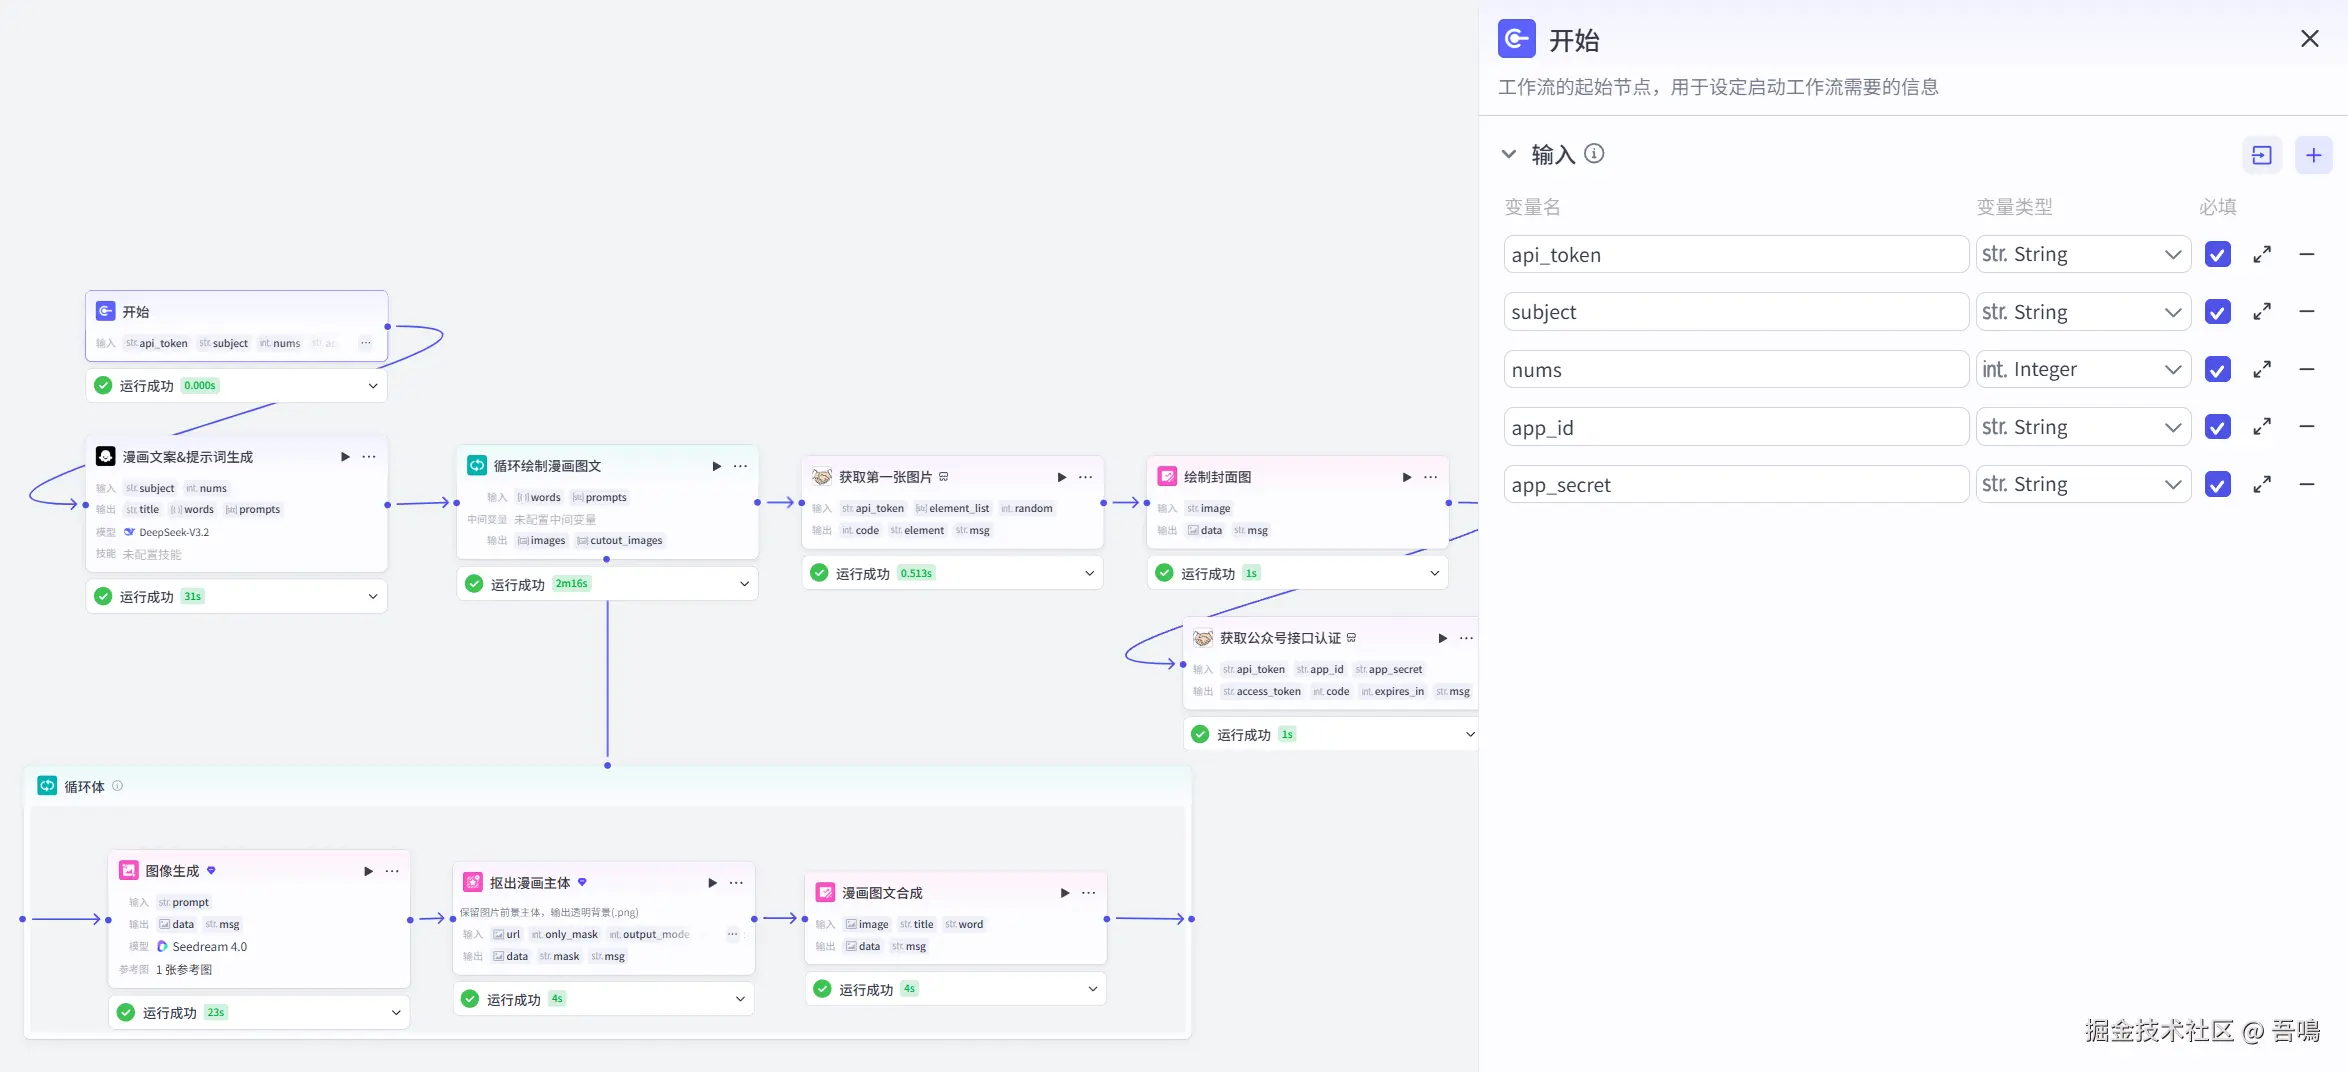Click the info icon next to 循环体
Viewport: 2348px width, 1072px height.
point(117,786)
